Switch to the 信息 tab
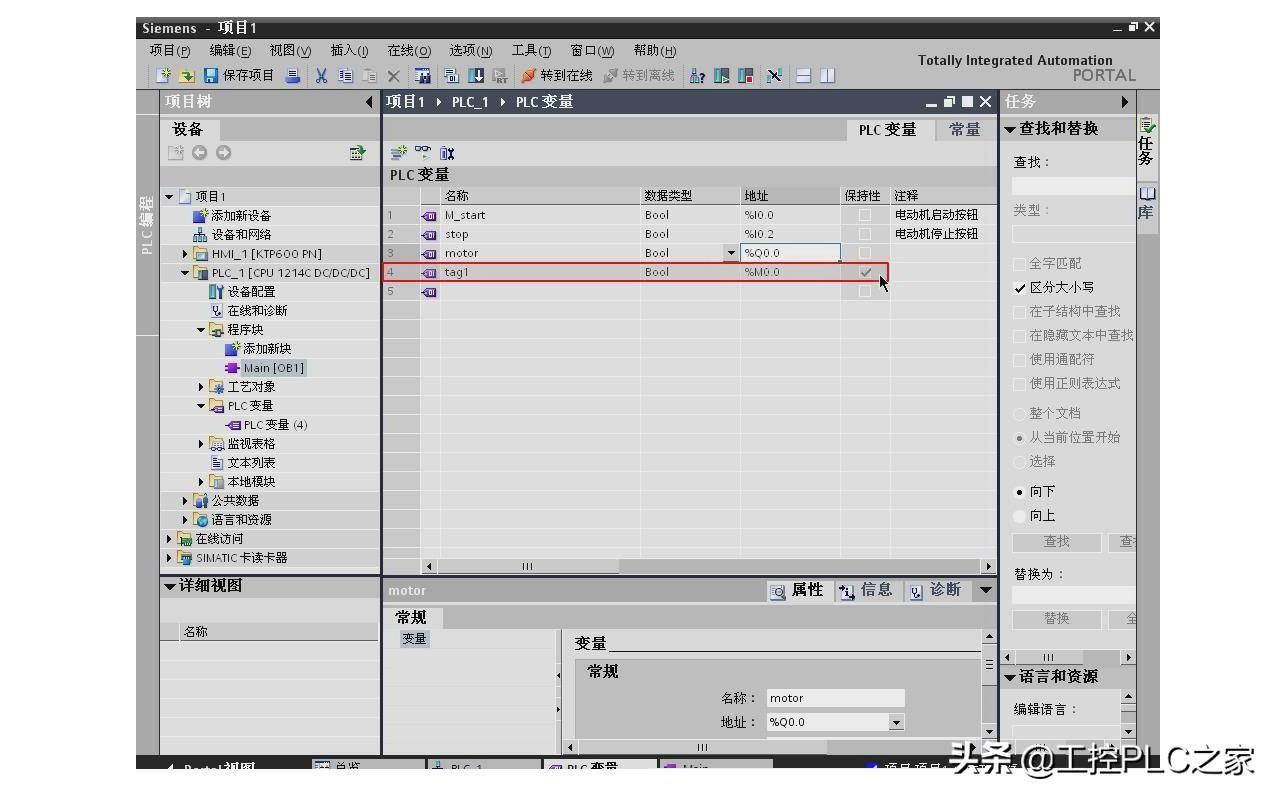The image size is (1280, 800). tap(866, 591)
